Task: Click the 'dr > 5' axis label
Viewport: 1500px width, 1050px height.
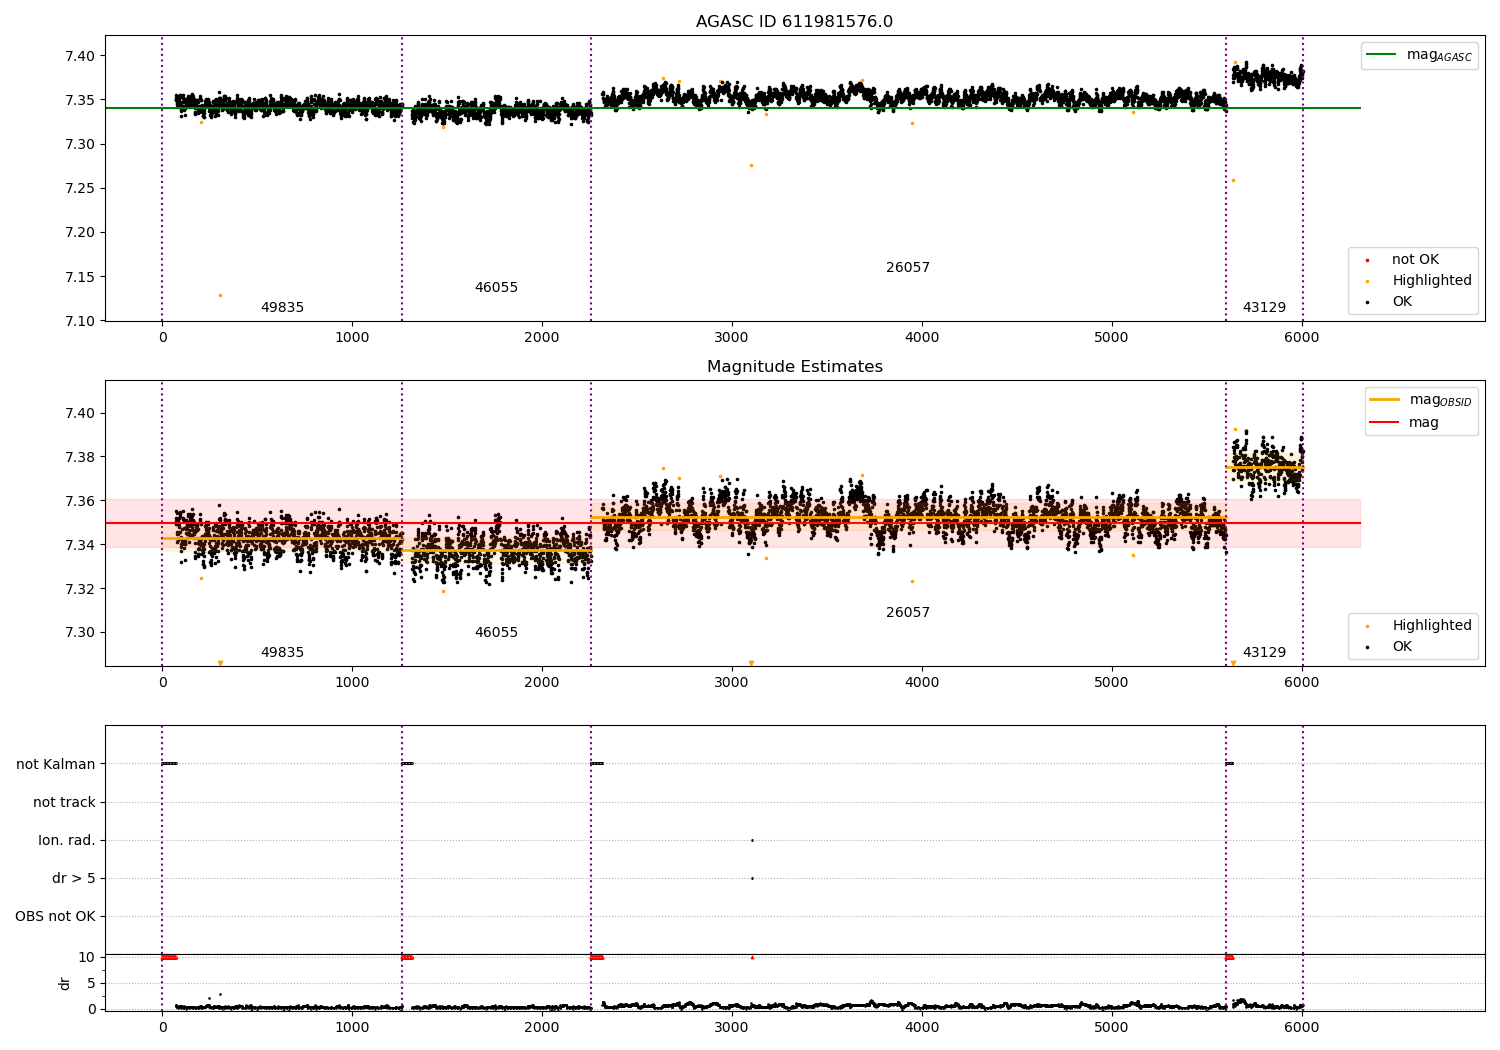Action: (x=73, y=879)
